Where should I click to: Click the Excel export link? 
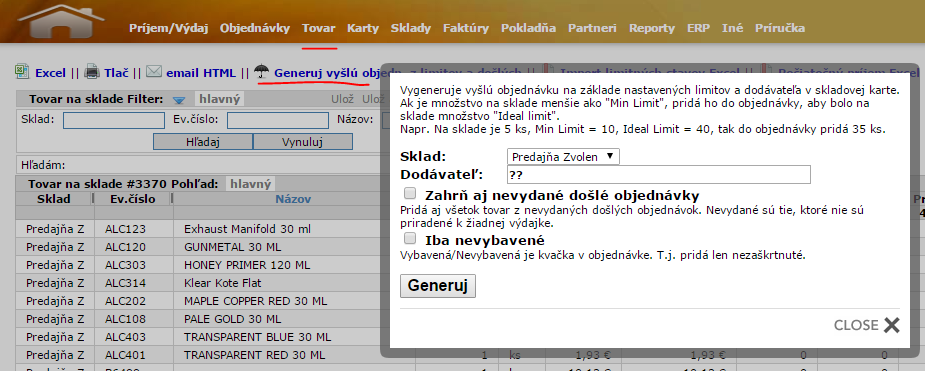pyautogui.click(x=51, y=73)
